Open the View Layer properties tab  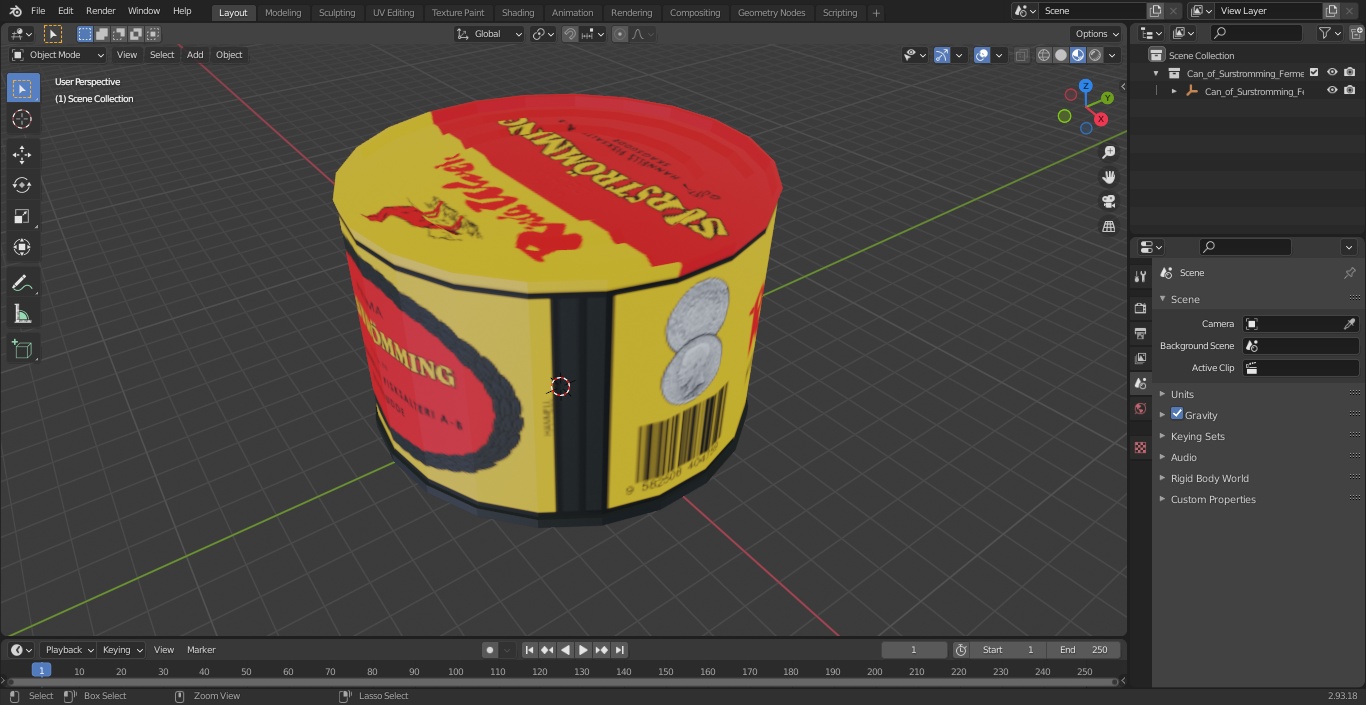coord(1140,358)
